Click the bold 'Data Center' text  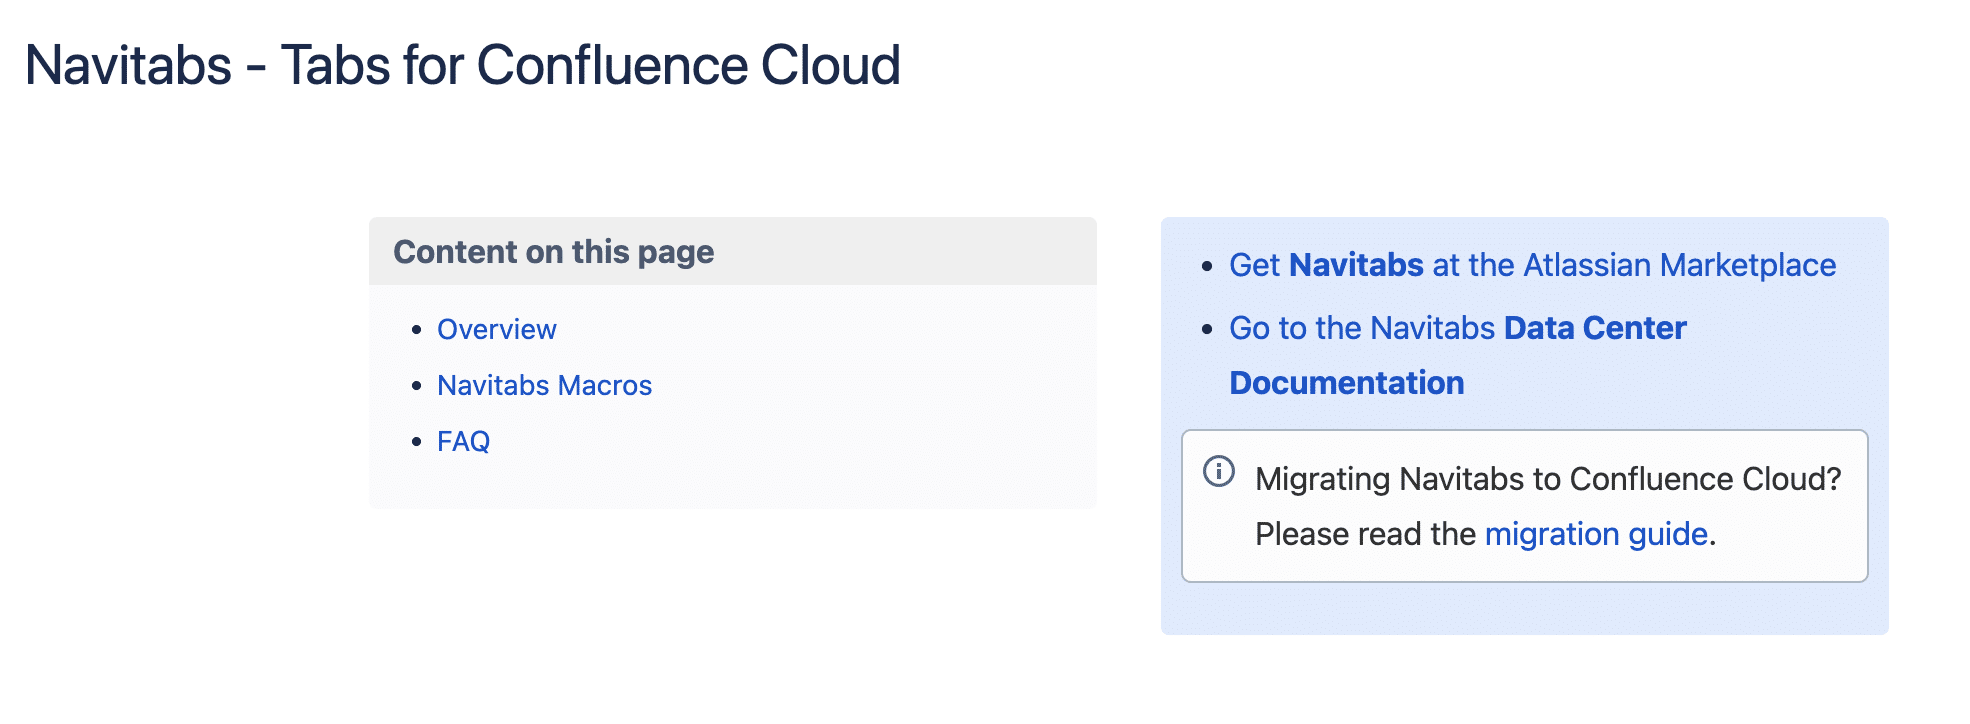(x=1594, y=328)
